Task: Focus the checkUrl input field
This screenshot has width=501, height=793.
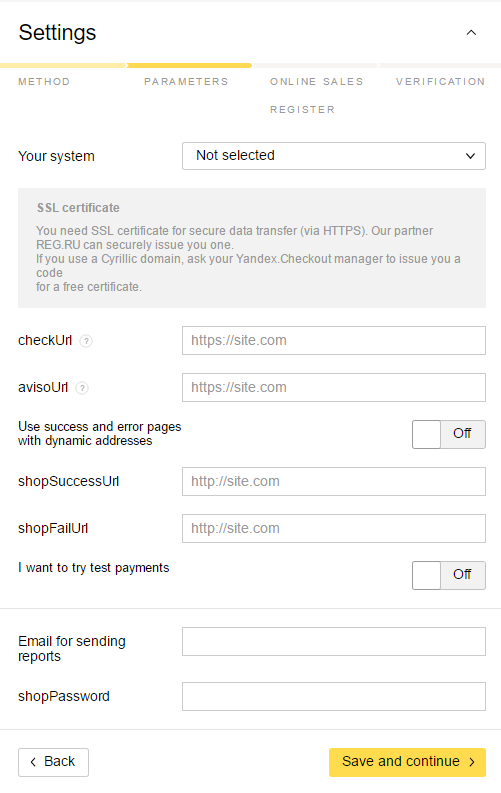Action: point(334,340)
